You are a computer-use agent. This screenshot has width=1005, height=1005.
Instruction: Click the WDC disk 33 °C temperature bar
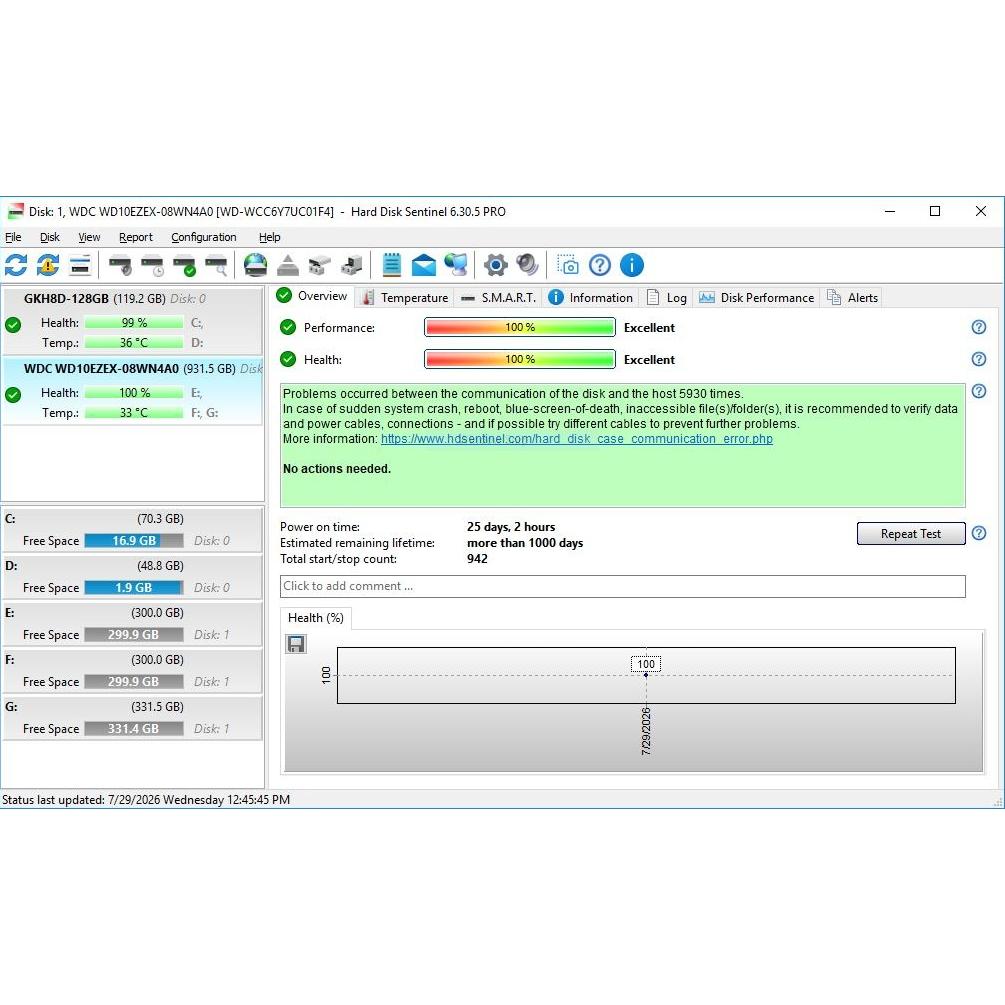pos(134,413)
